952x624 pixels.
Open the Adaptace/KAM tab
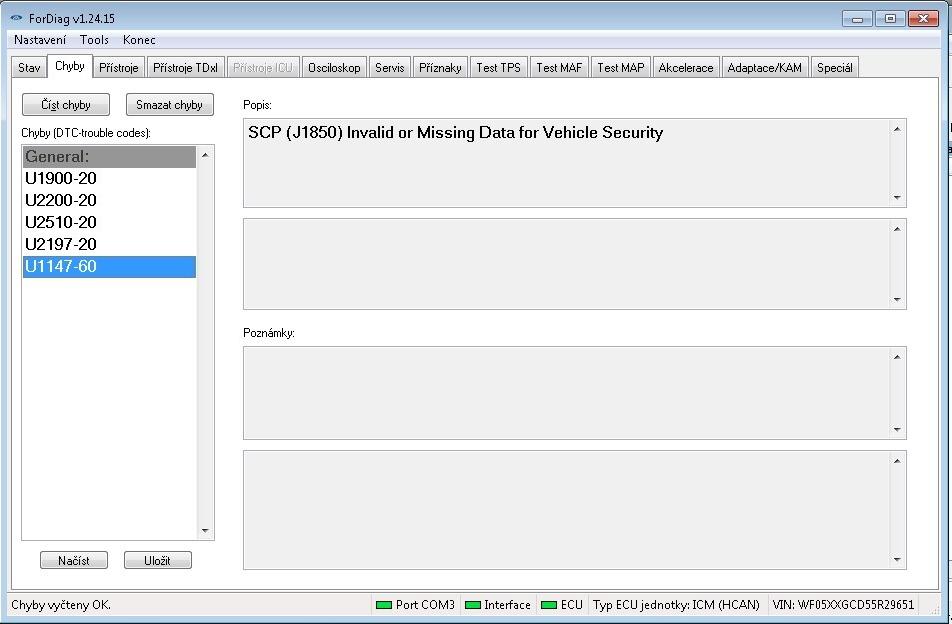764,68
